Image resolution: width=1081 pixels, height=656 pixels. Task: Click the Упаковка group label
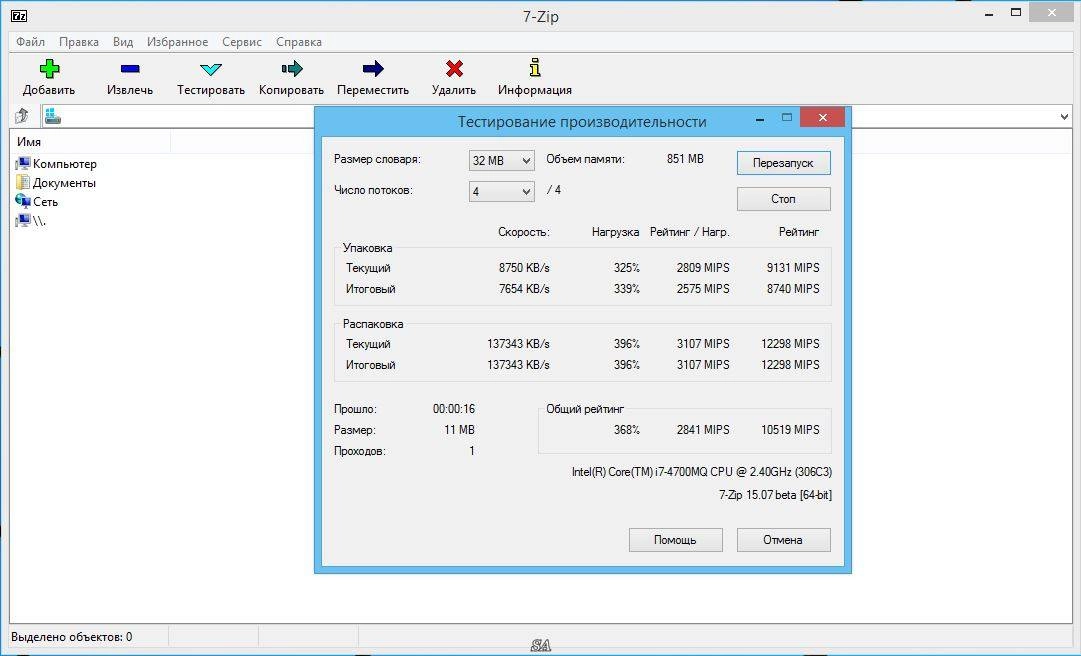[367, 248]
